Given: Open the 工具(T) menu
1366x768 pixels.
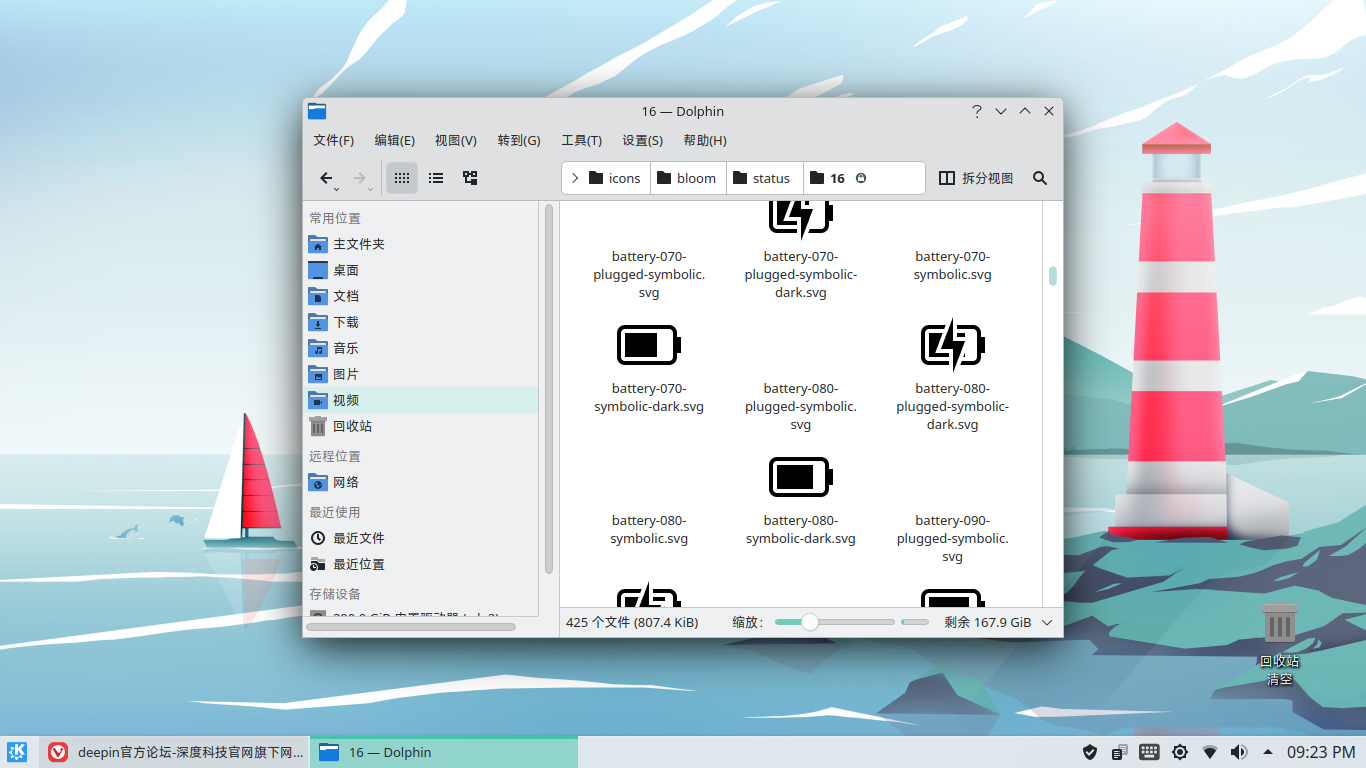Looking at the screenshot, I should pyautogui.click(x=581, y=140).
